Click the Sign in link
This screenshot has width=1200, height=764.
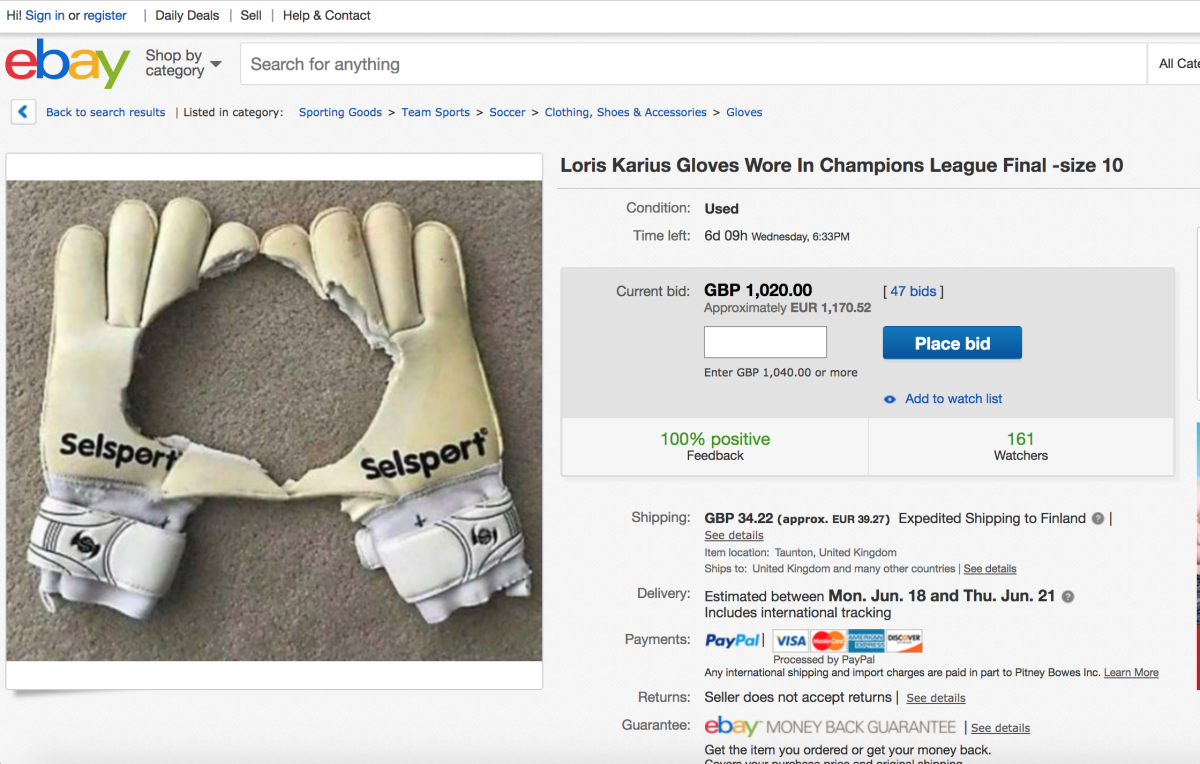(x=45, y=15)
